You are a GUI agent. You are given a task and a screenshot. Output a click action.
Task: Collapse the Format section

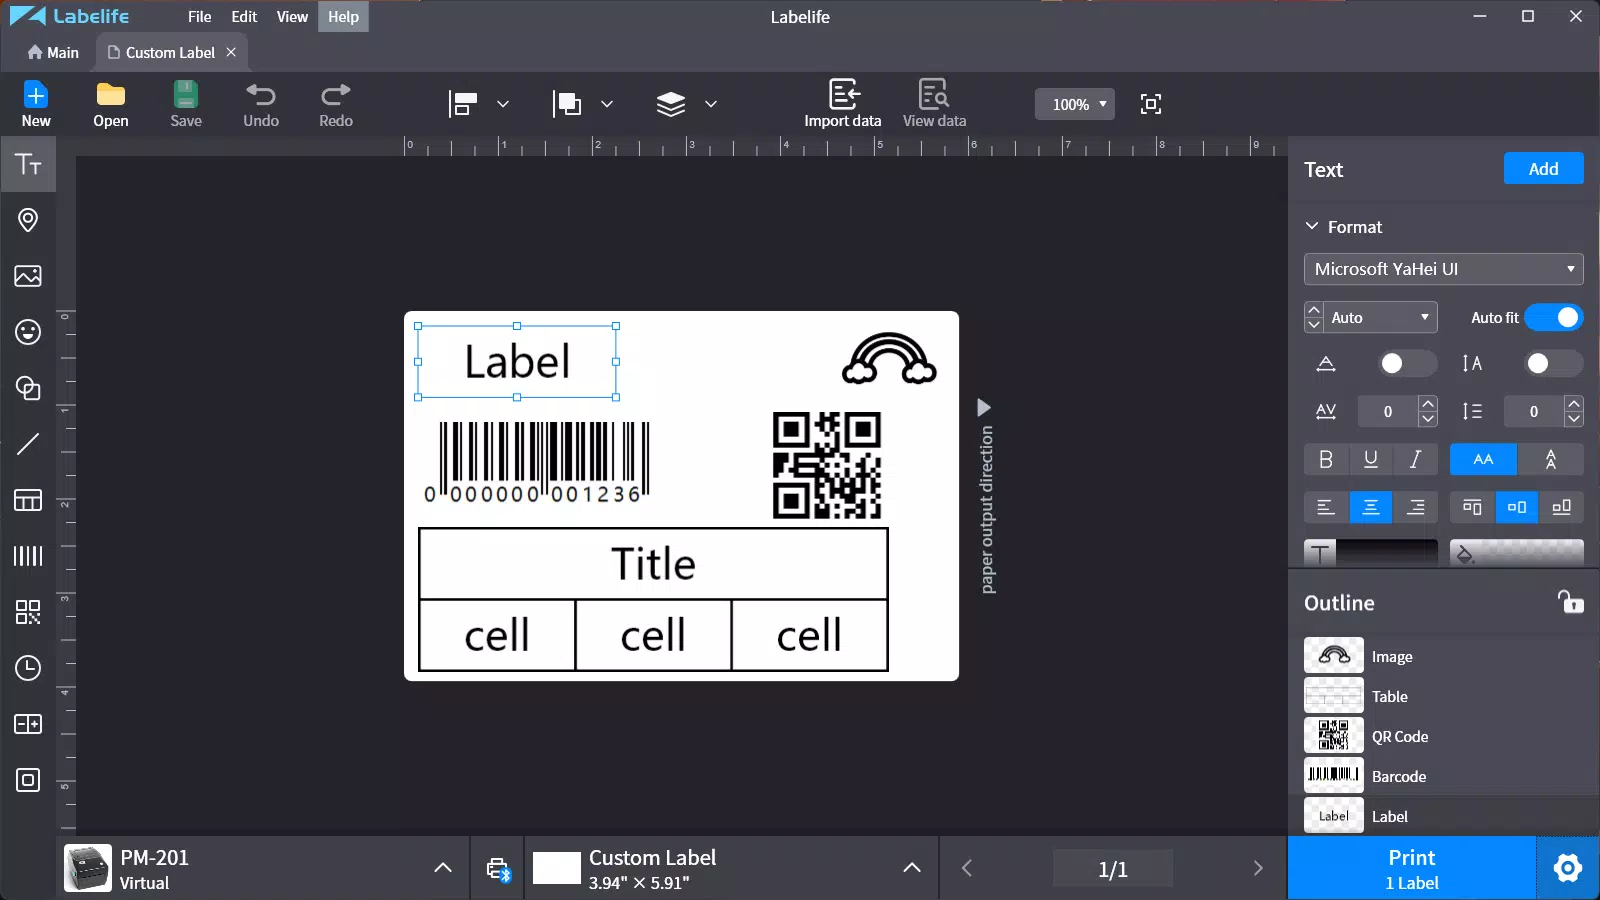(1312, 227)
